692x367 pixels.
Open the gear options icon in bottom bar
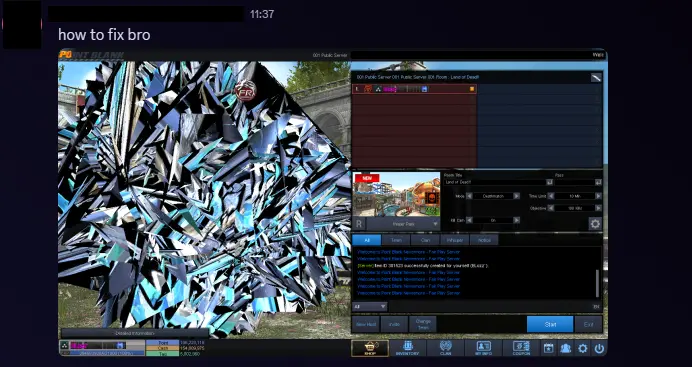(583, 348)
